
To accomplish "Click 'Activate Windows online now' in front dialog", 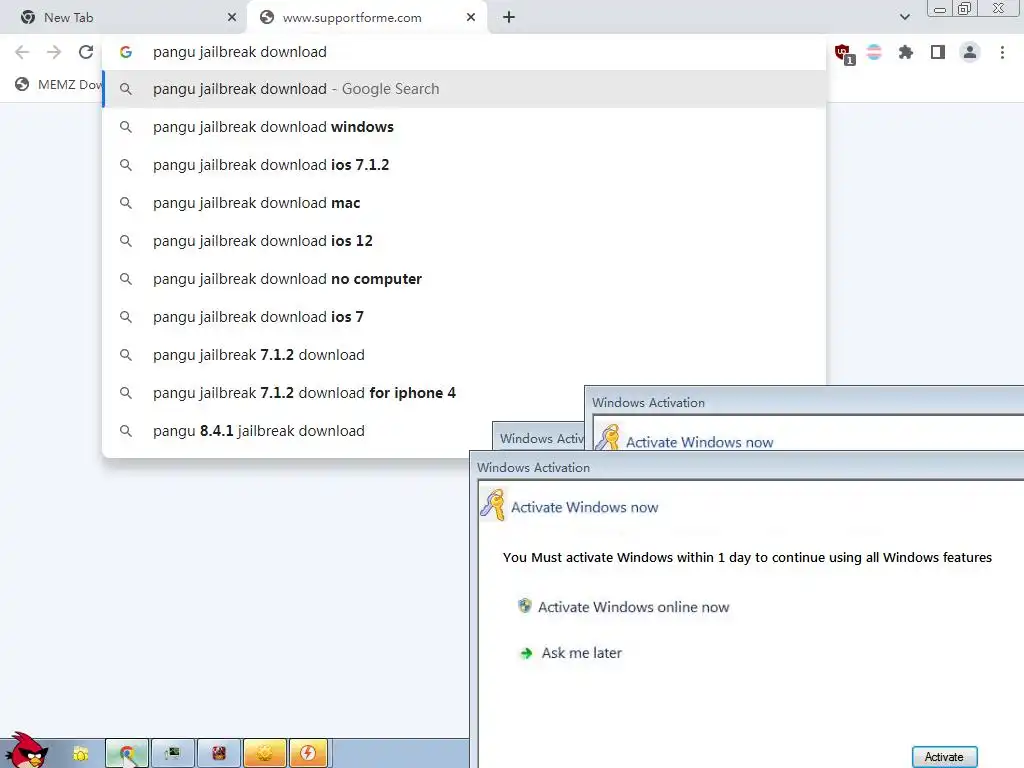I will (x=633, y=607).
